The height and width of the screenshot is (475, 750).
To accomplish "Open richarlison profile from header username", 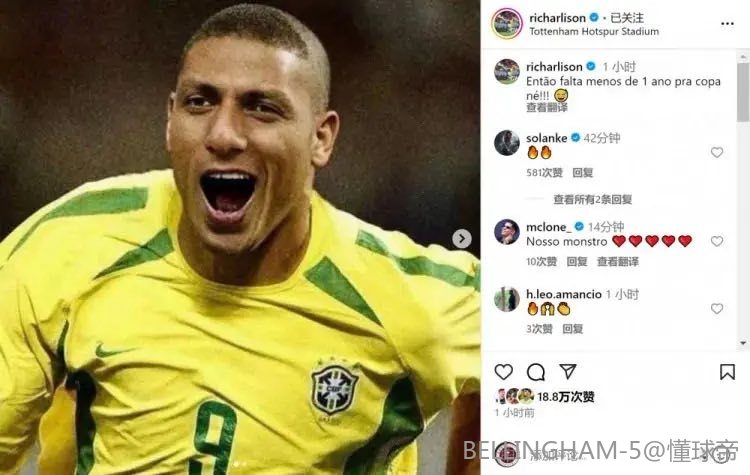I will click(557, 18).
